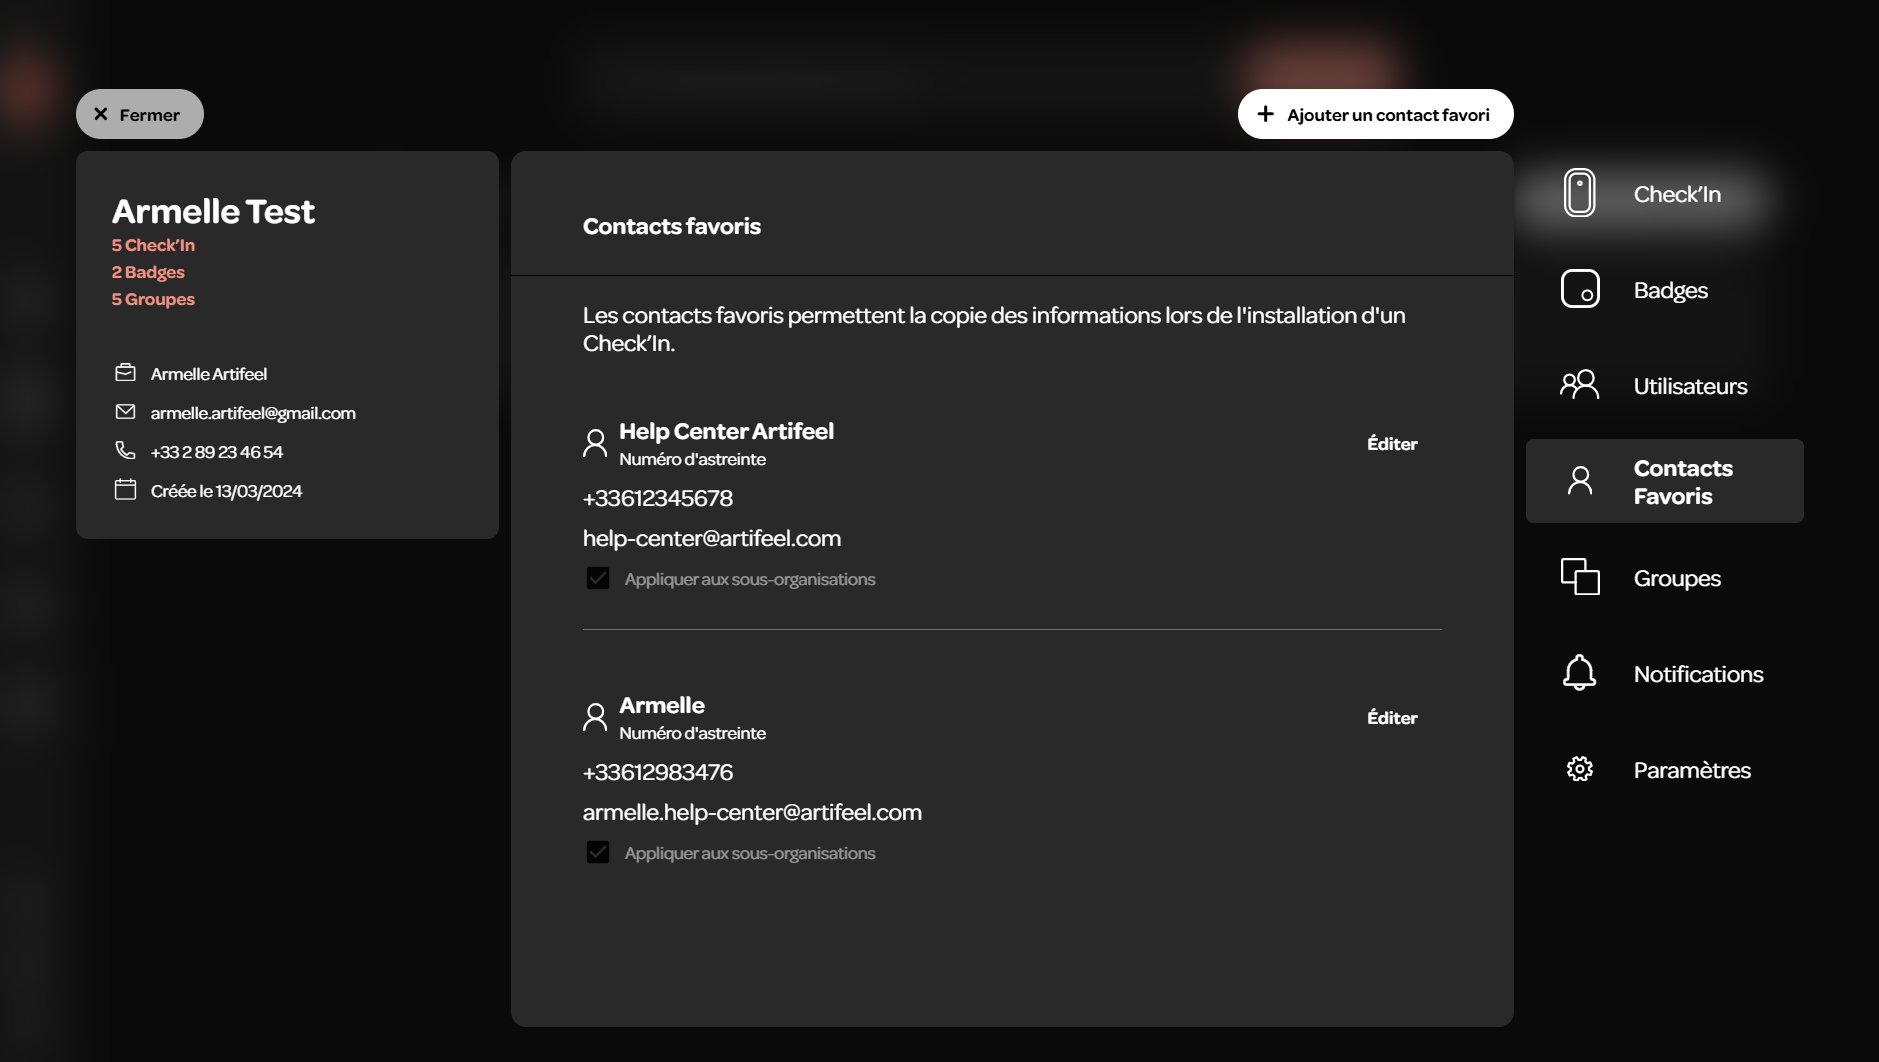Click the Badges icon in sidebar

pos(1580,289)
